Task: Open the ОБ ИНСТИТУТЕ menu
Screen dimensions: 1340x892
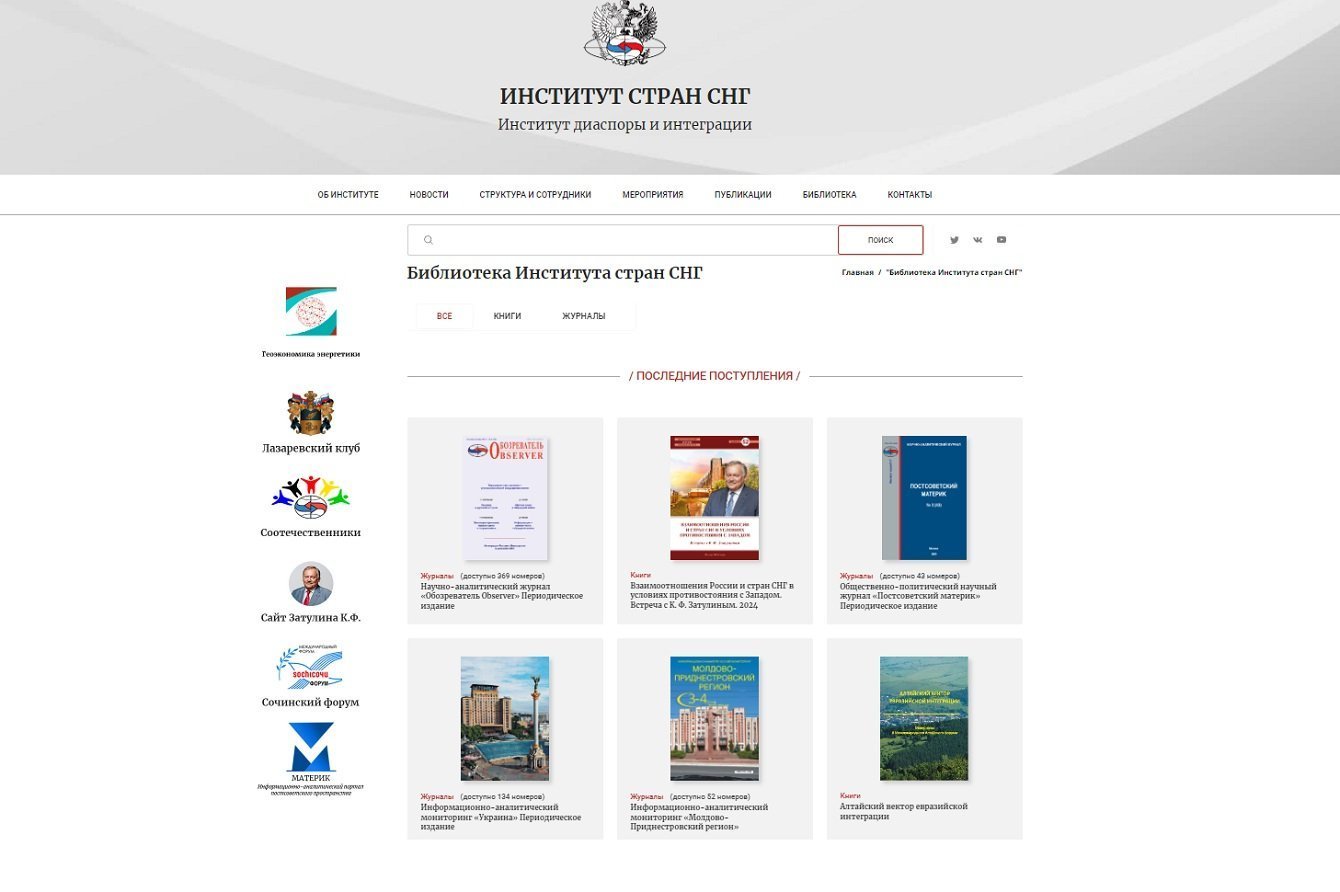Action: (348, 195)
